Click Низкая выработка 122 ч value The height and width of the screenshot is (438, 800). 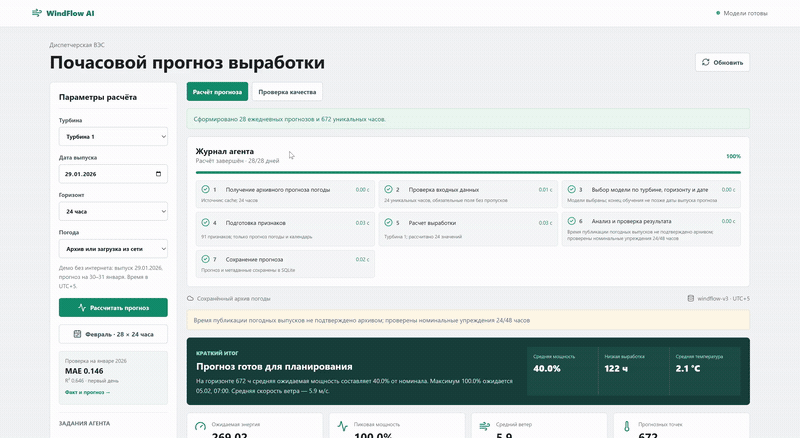click(616, 369)
